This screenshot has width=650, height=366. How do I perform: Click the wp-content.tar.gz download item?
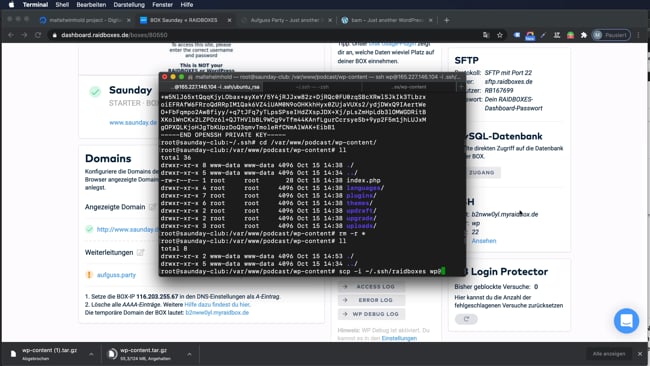(x=143, y=354)
